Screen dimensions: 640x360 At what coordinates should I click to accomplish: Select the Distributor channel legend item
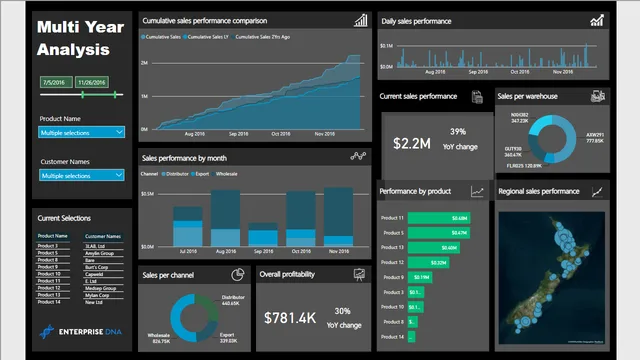(175, 174)
